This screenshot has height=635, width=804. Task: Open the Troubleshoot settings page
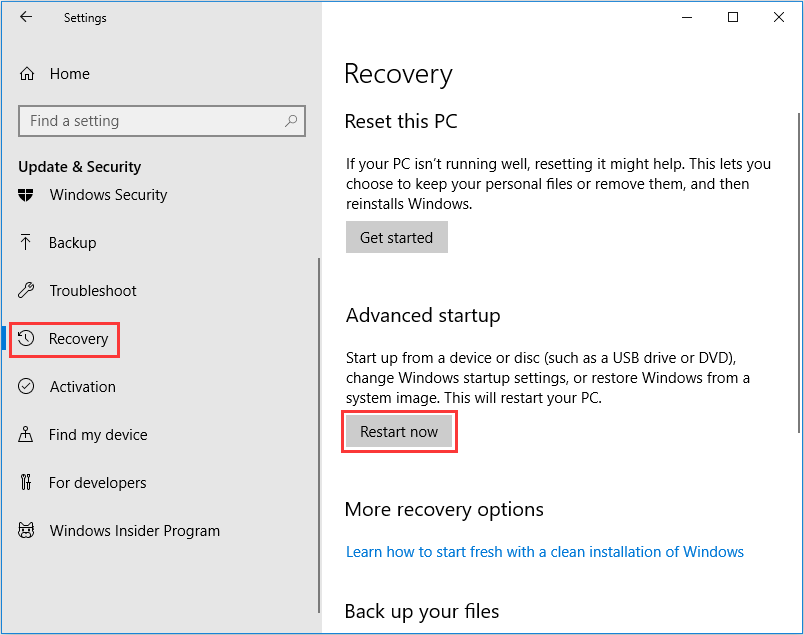click(93, 291)
